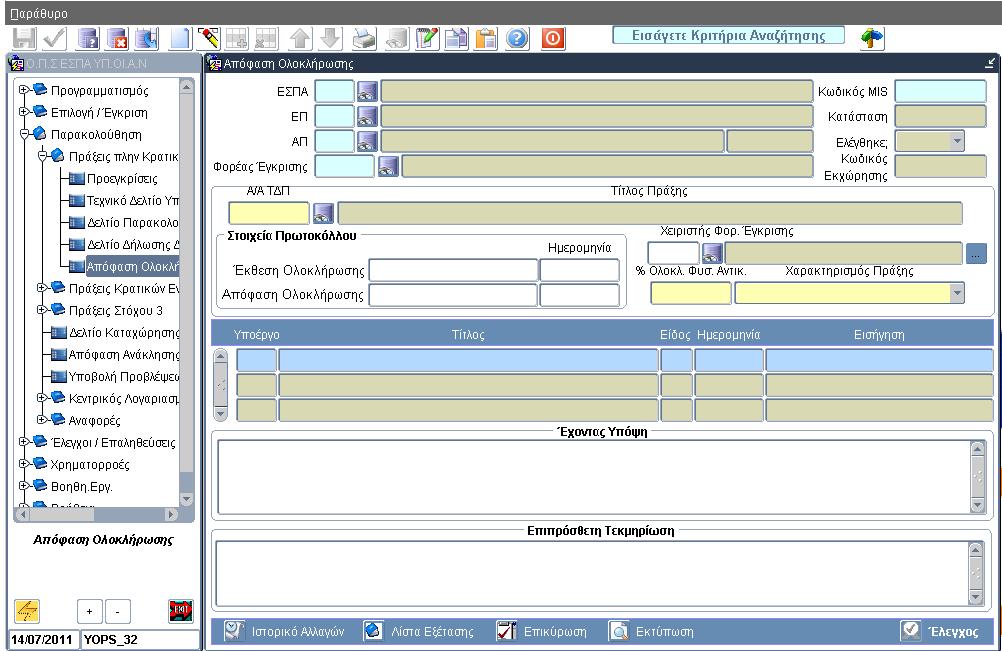
Task: Click the minus button below the tree
Action: [118, 611]
